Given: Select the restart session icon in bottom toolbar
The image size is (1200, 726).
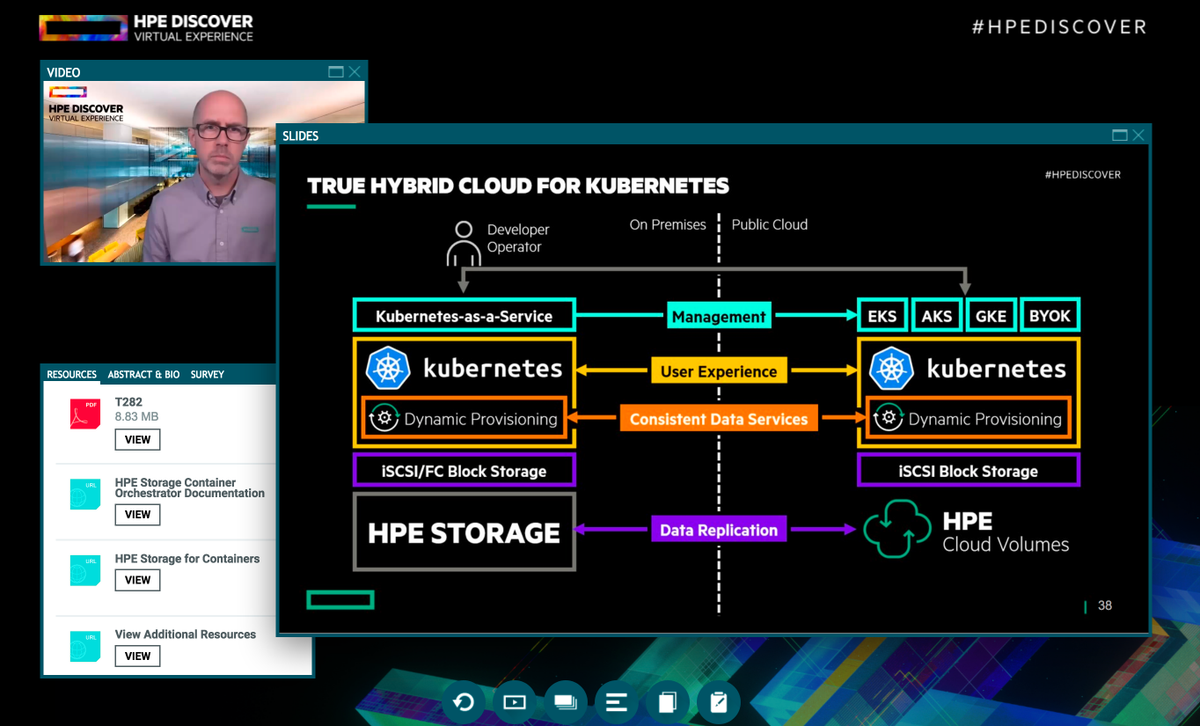Looking at the screenshot, I should [463, 702].
